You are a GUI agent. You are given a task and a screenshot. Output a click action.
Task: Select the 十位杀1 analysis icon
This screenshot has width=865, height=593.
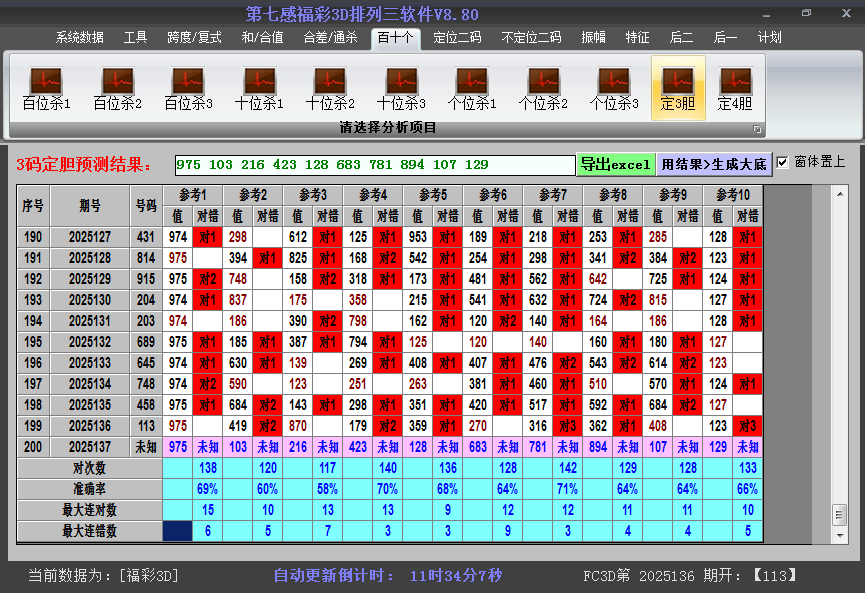point(259,88)
